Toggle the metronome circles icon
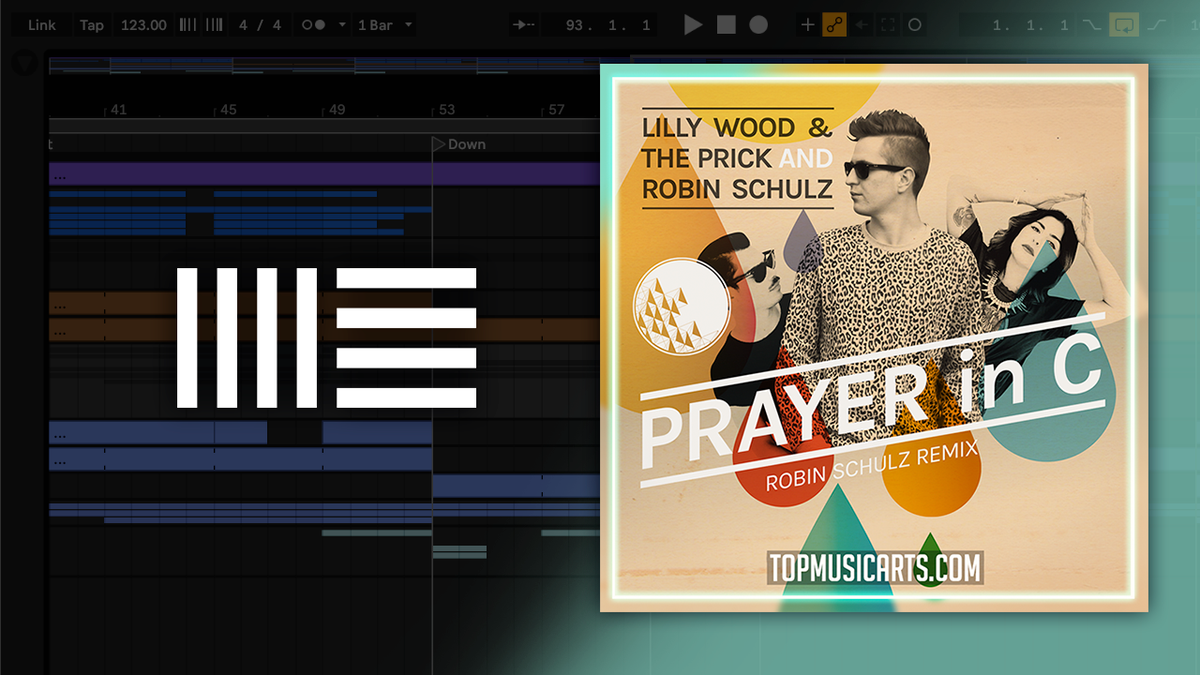The image size is (1200, 675). [313, 25]
